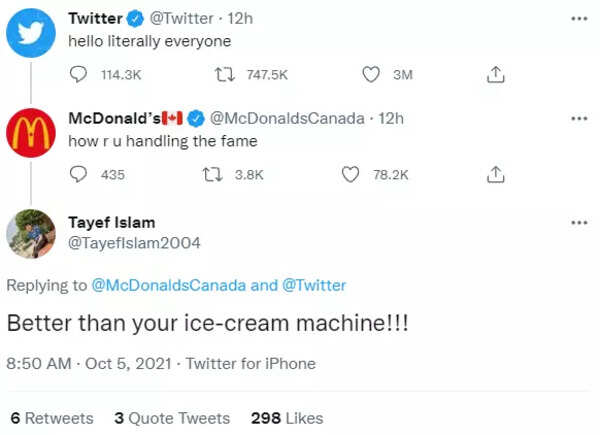Open more options for Tayef Islam's tweet
600x435 pixels.
point(579,222)
